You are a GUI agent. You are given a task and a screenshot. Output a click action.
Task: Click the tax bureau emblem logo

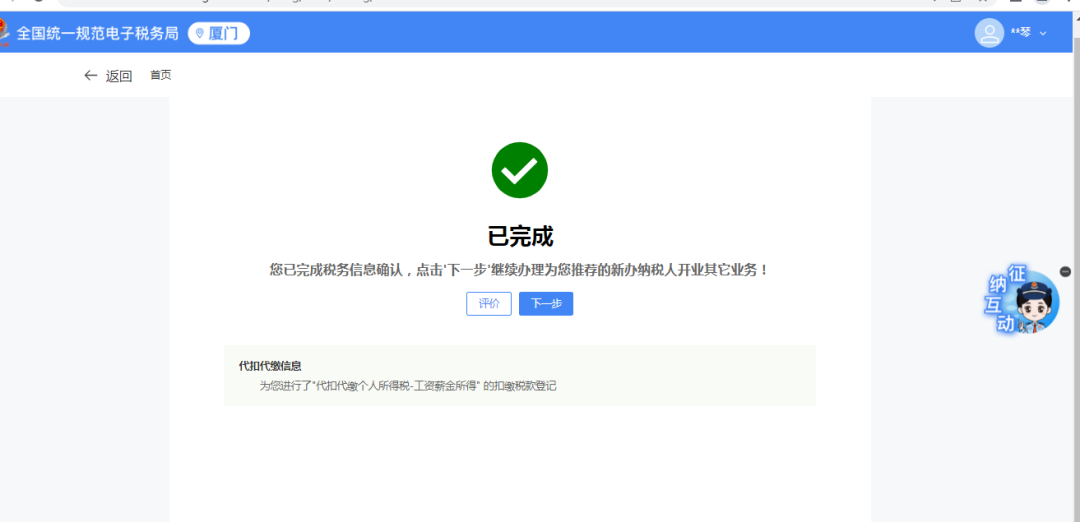4,33
